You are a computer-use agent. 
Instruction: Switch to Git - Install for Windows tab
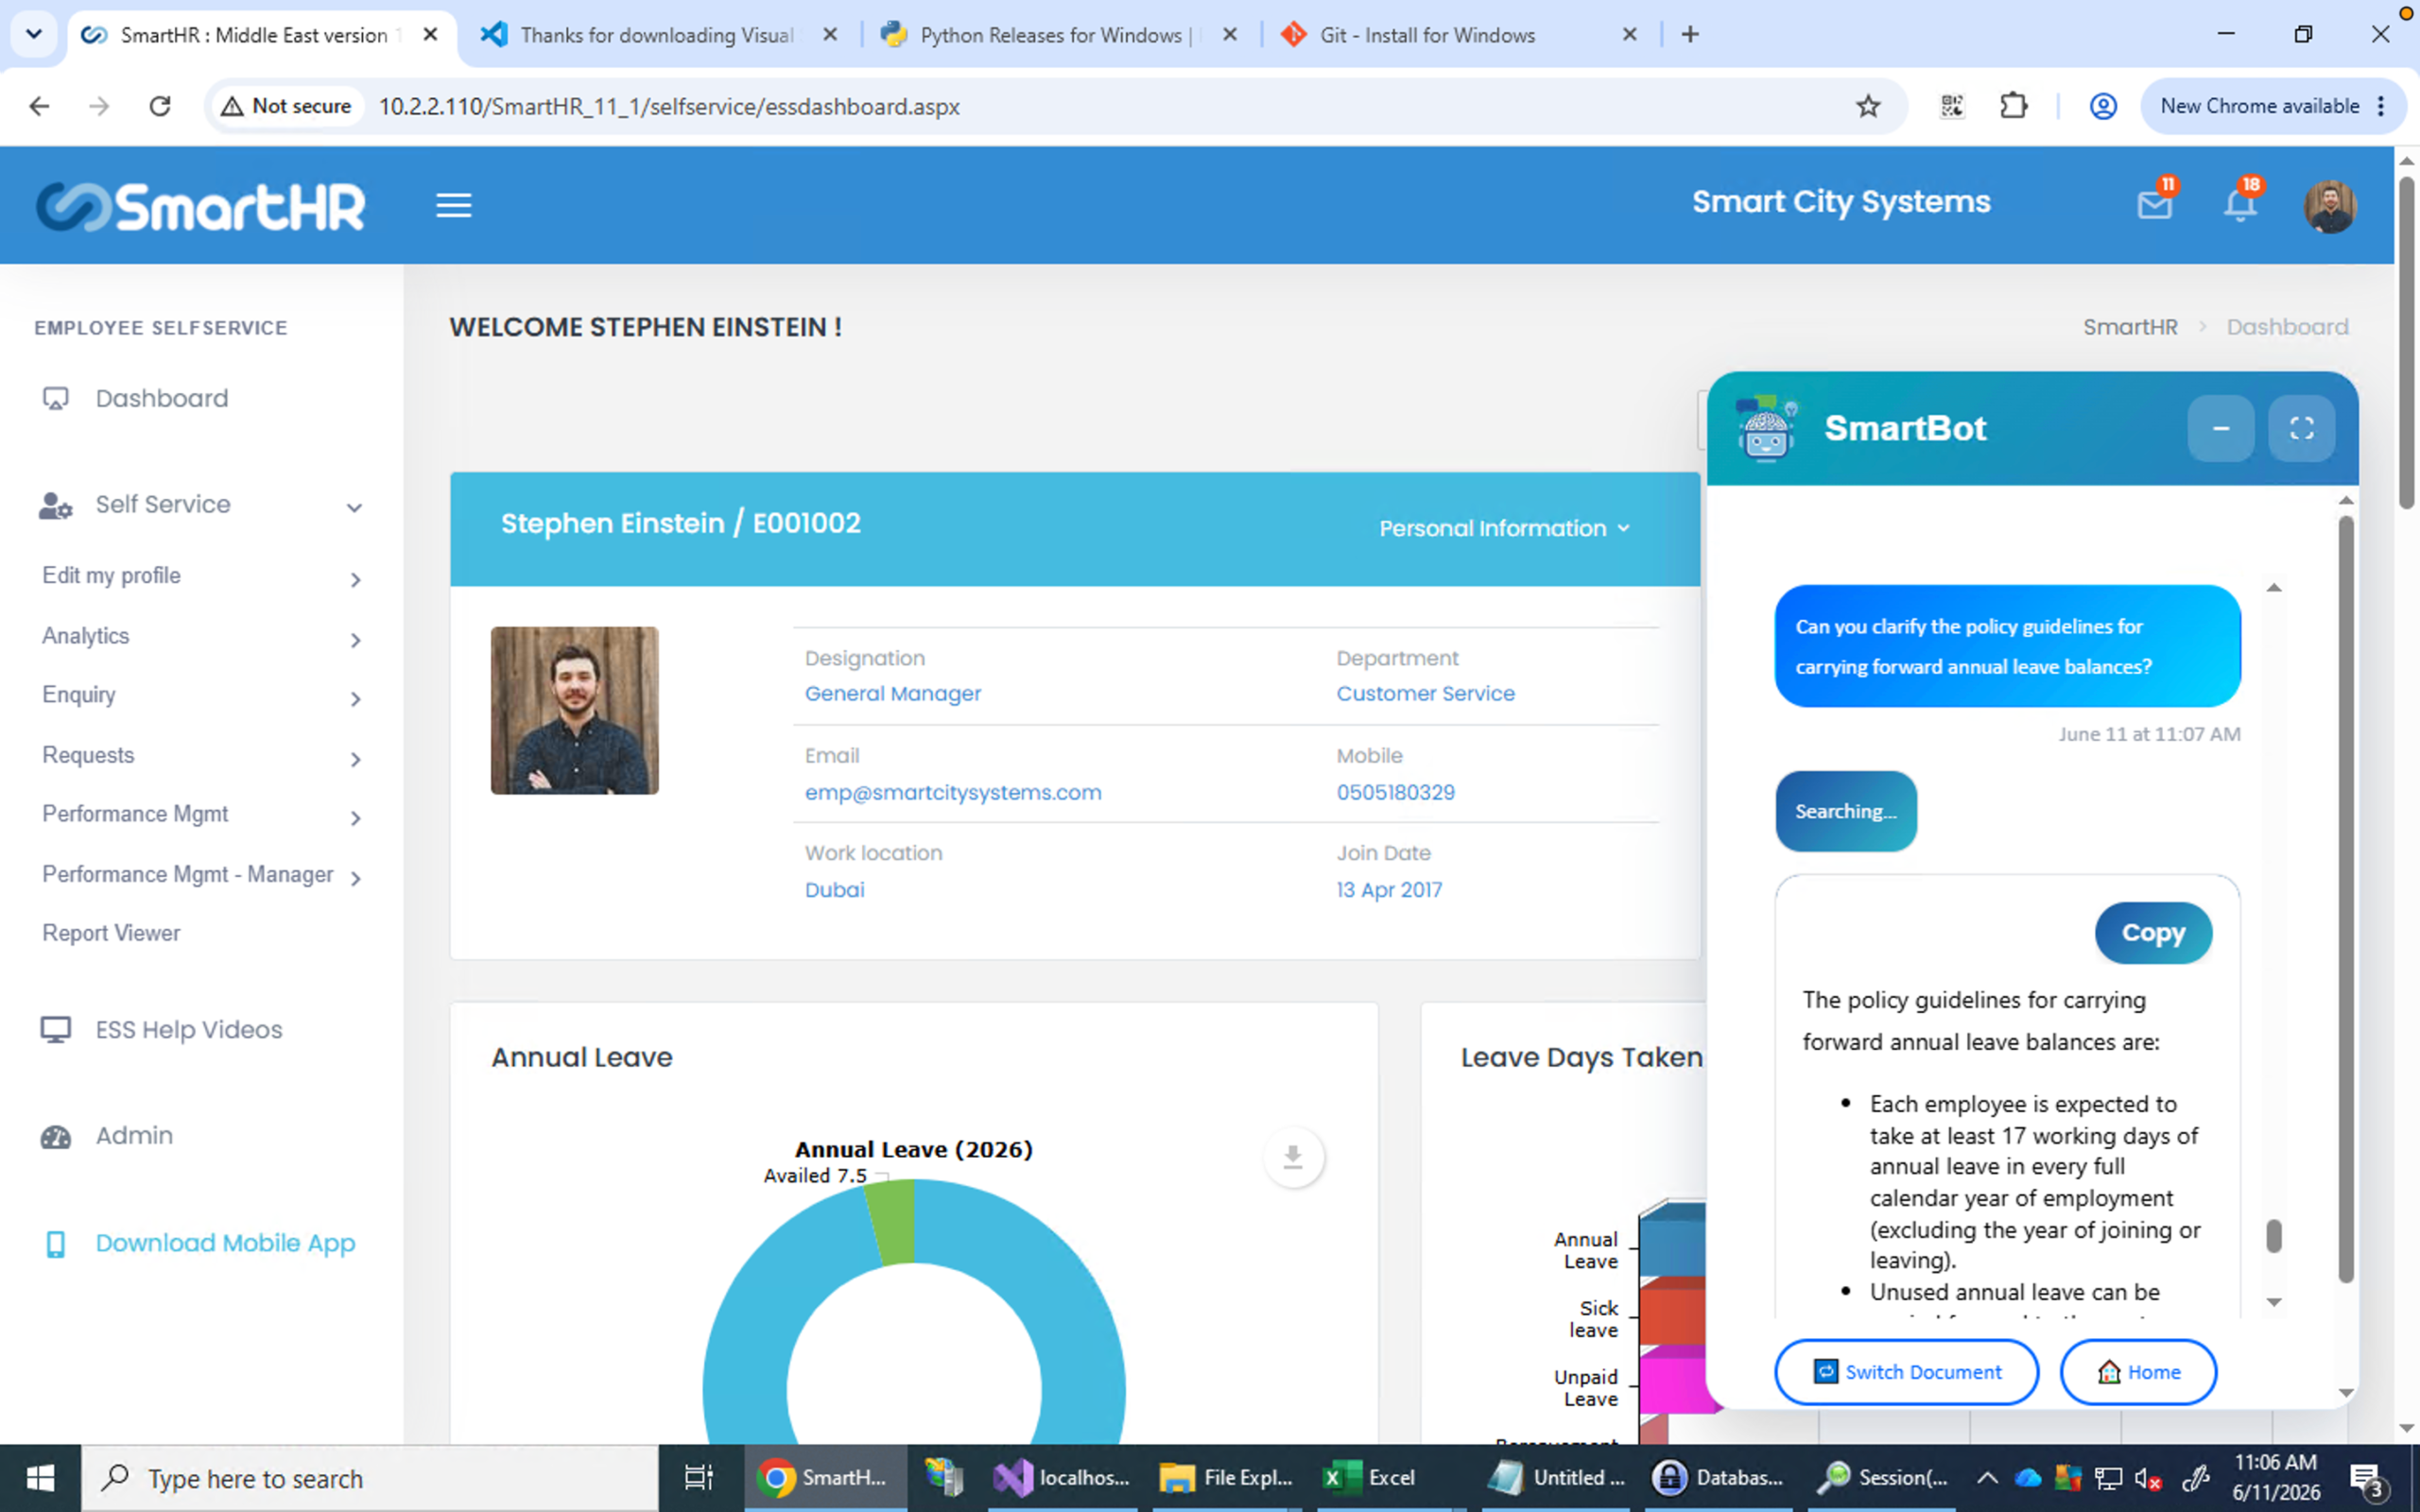[1460, 34]
